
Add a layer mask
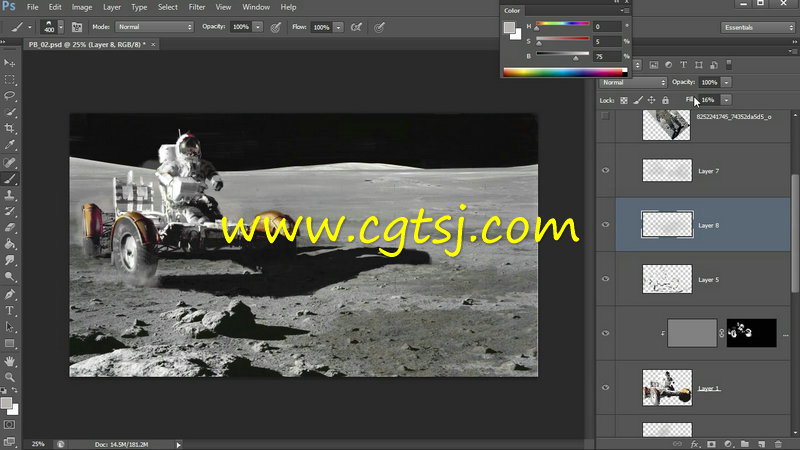pyautogui.click(x=711, y=444)
